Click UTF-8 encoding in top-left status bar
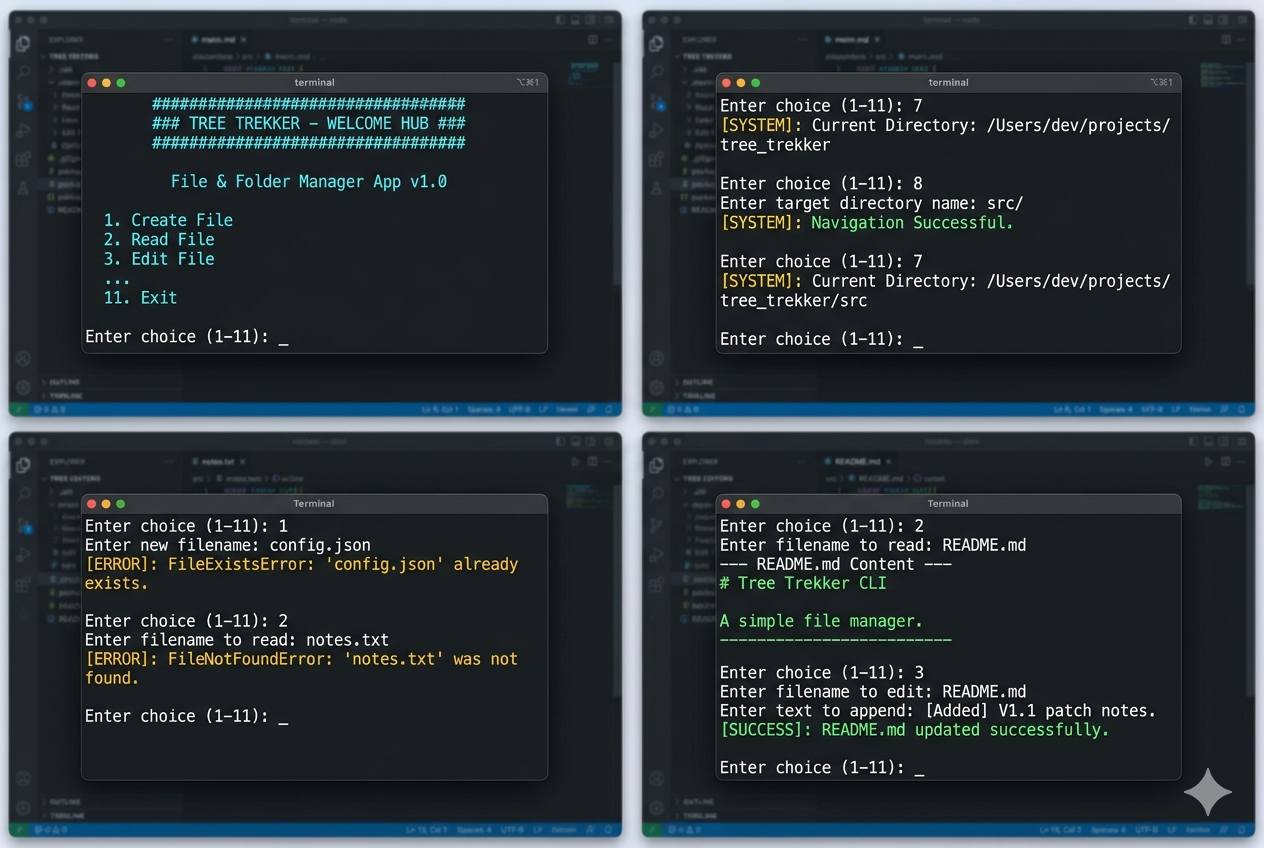This screenshot has width=1264, height=848. point(519,409)
